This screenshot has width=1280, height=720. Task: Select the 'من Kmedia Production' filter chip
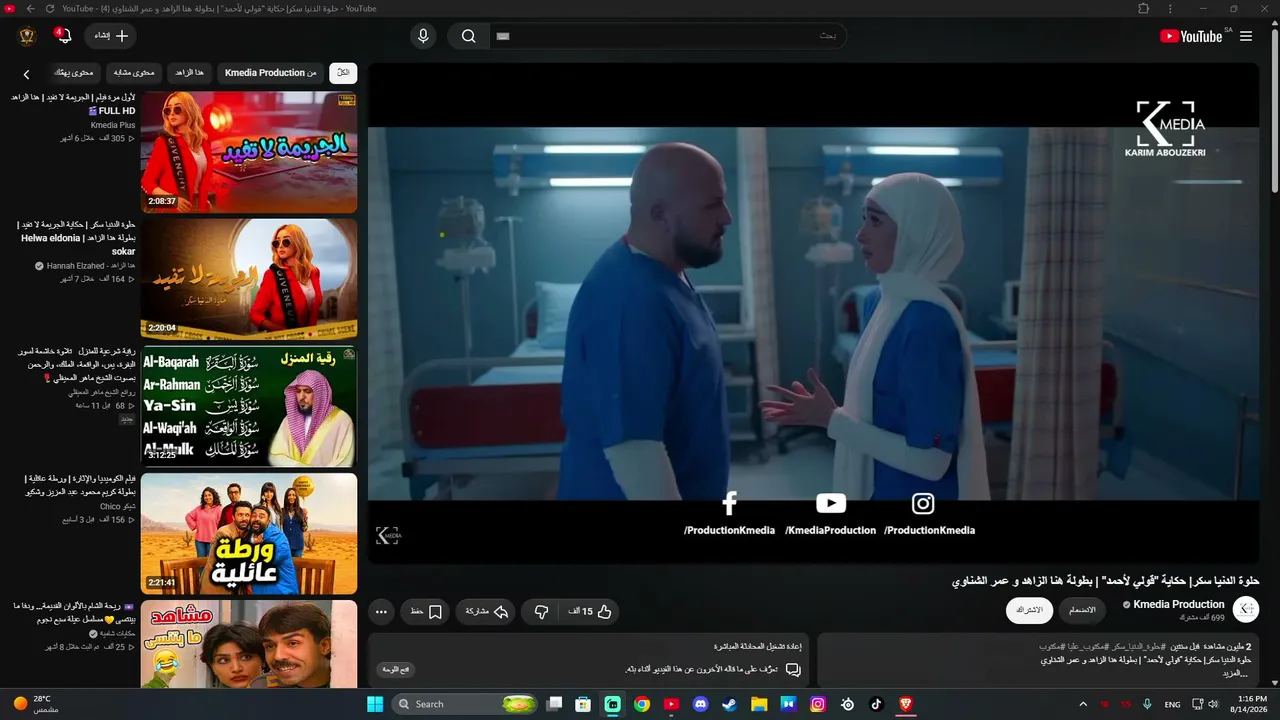270,73
